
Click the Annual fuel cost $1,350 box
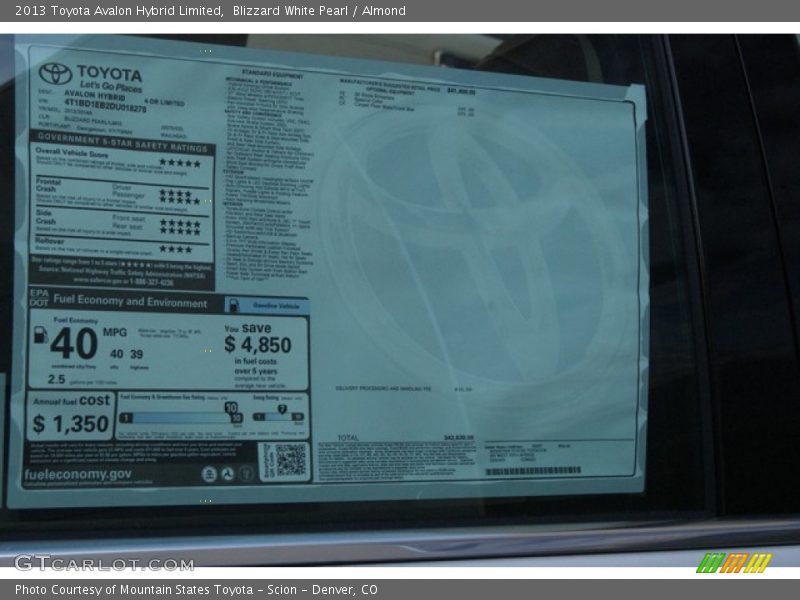point(70,416)
